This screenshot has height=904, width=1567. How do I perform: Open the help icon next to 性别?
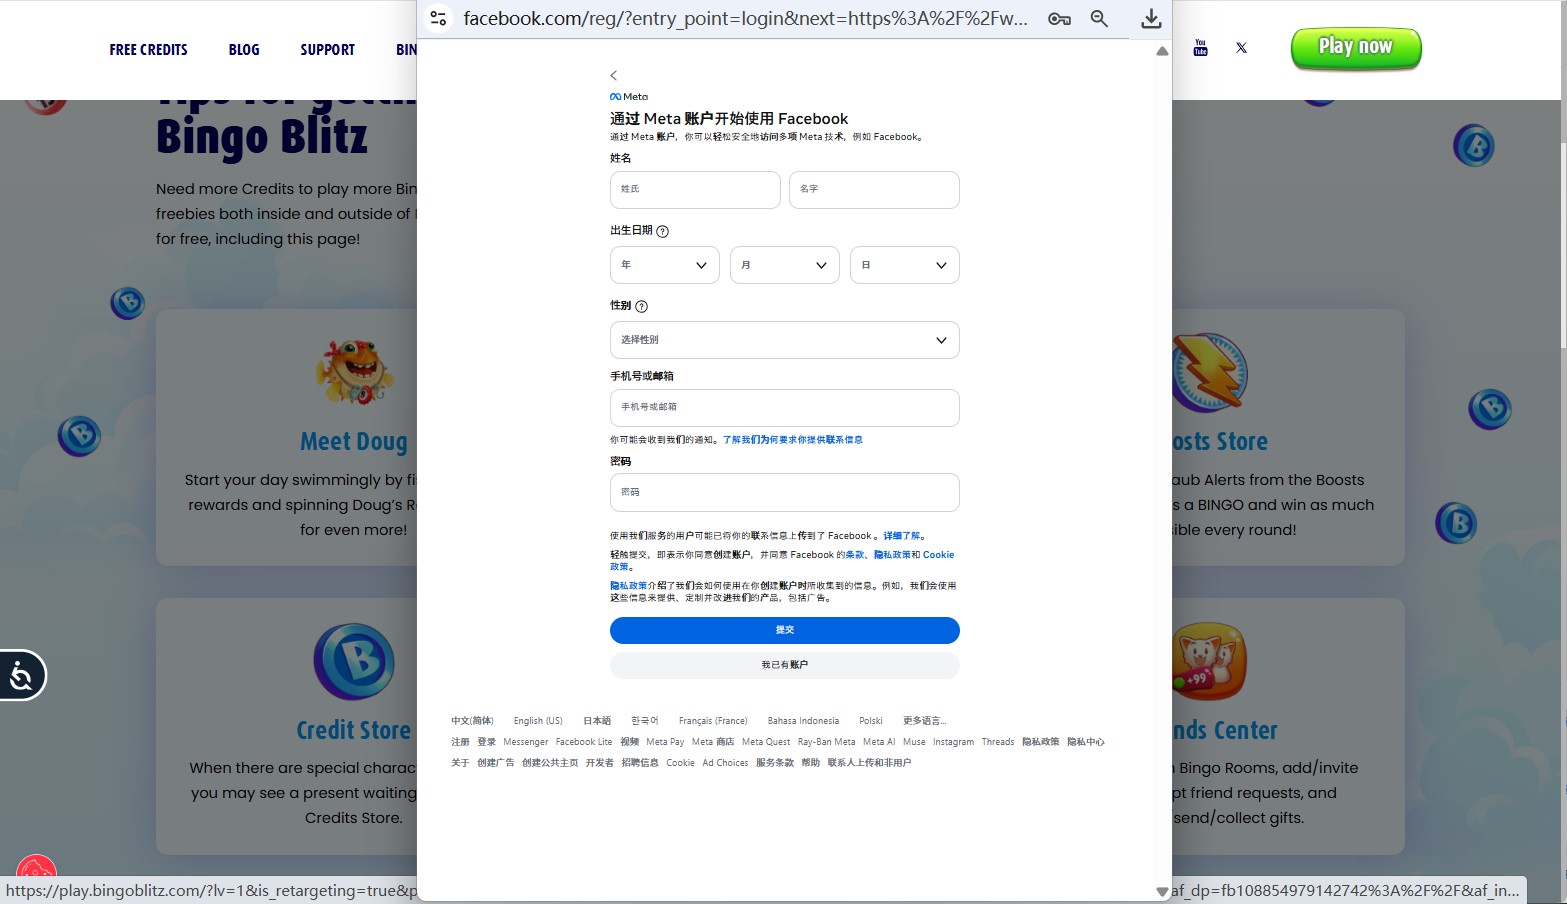(x=642, y=307)
